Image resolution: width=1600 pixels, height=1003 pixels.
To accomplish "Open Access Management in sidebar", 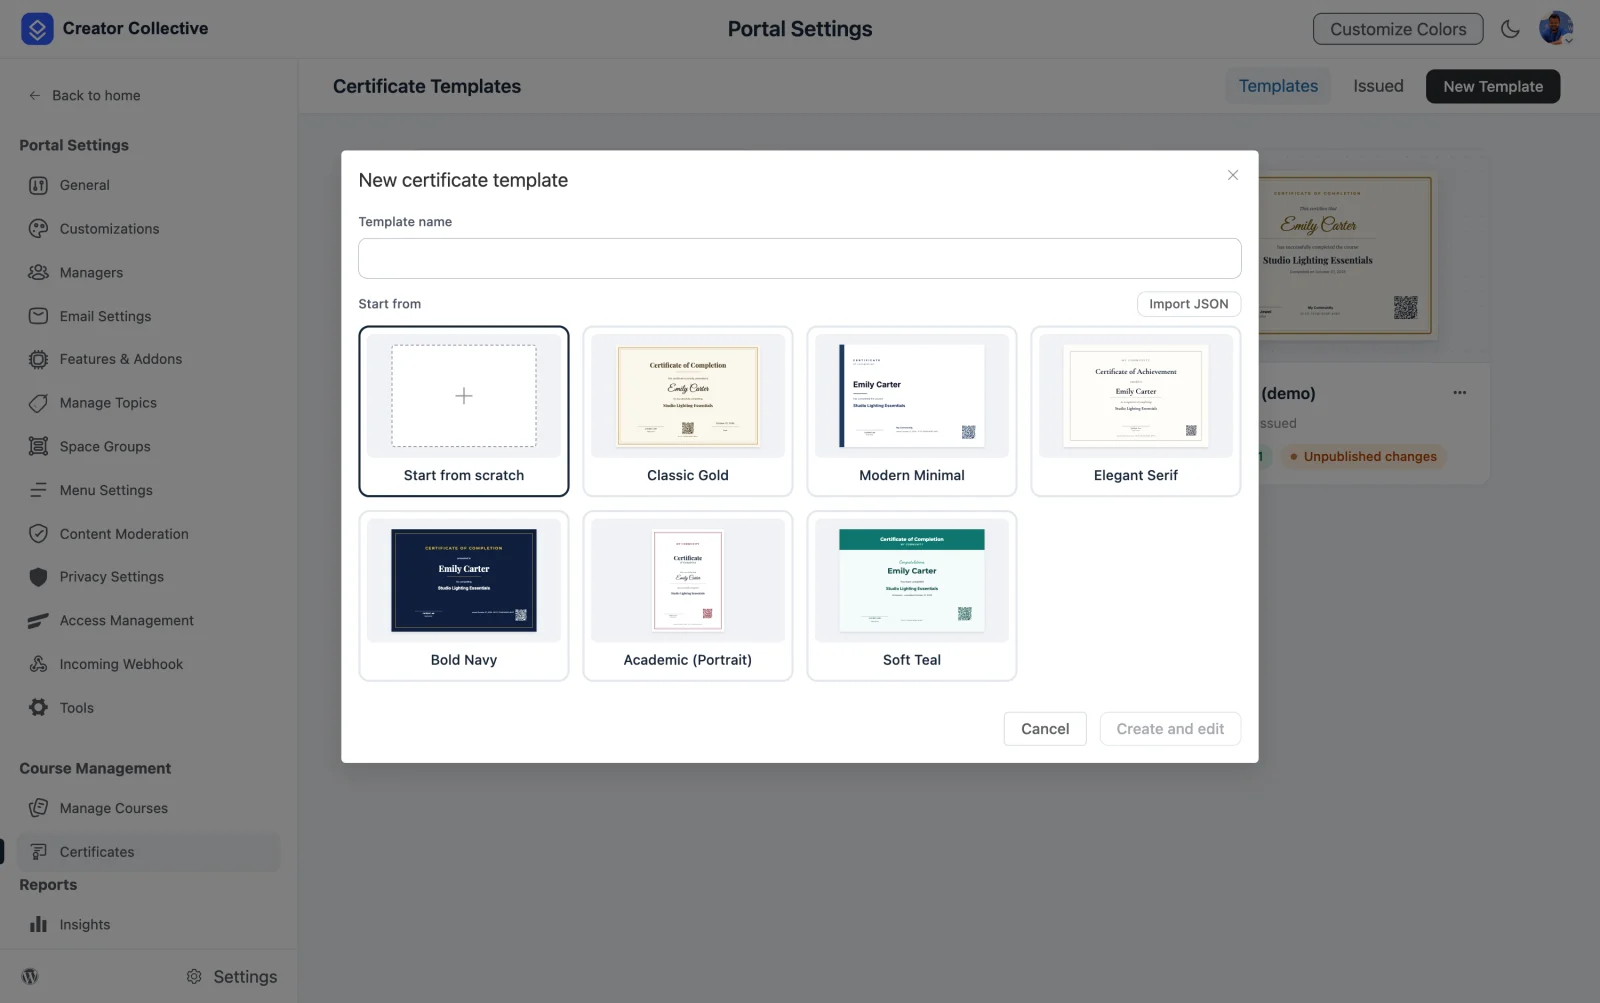I will (x=148, y=621).
